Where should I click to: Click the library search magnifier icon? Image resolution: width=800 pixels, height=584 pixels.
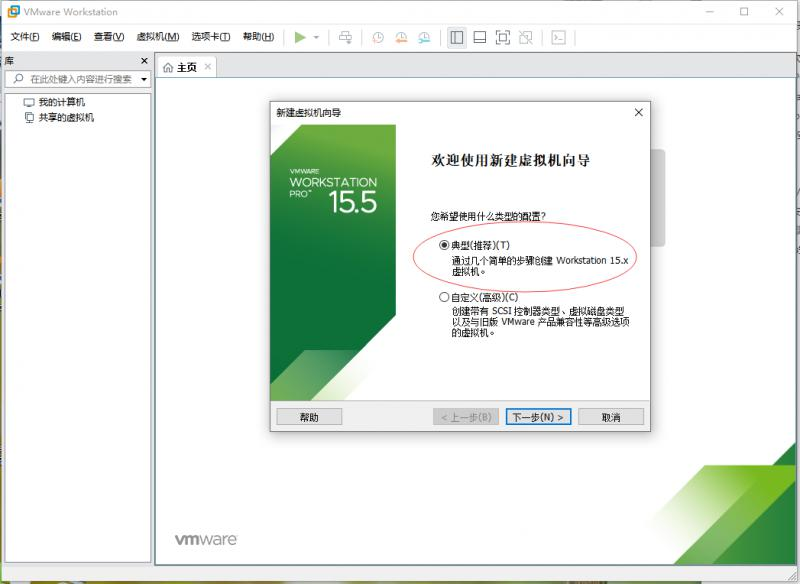(x=18, y=79)
